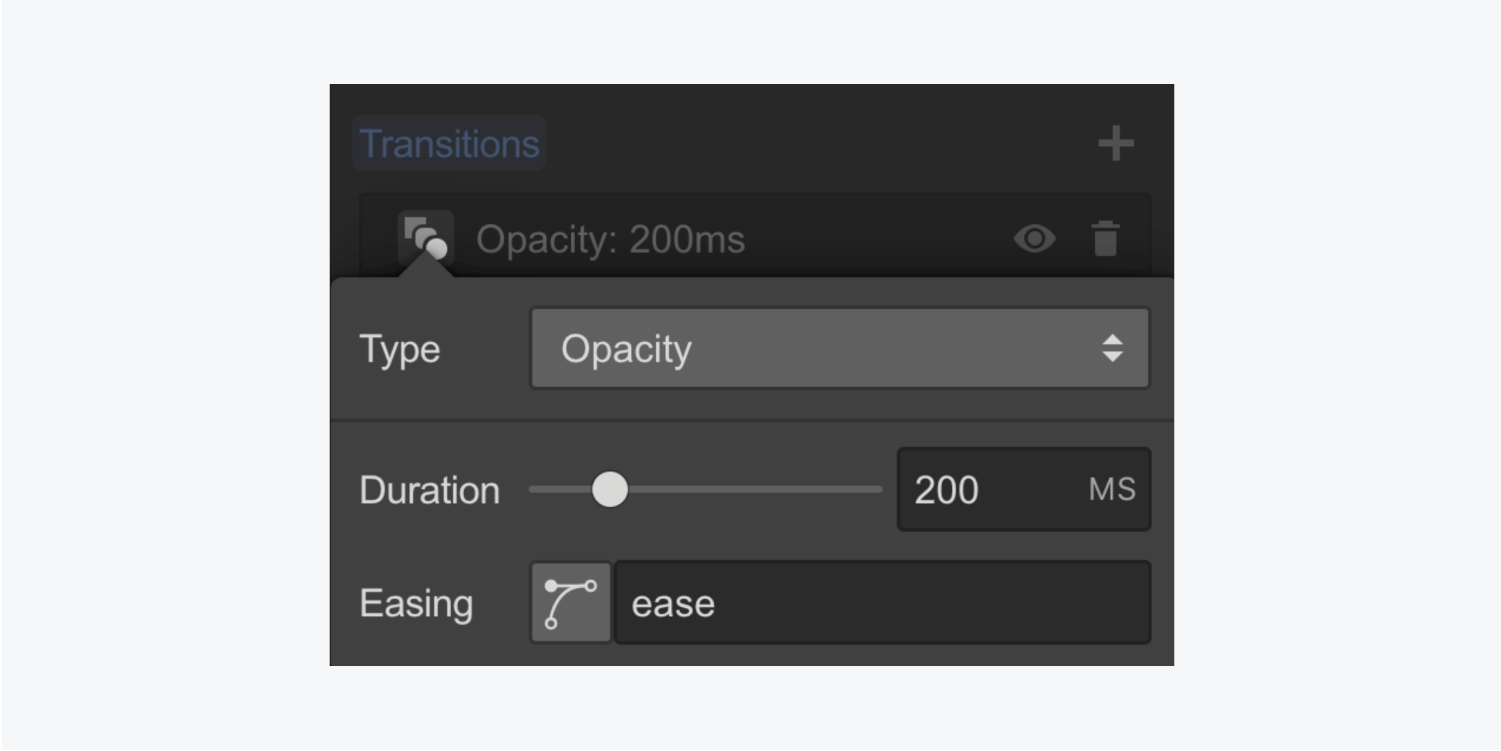Image resolution: width=1501 pixels, height=751 pixels.
Task: Click the Easing property label
Action: click(416, 604)
